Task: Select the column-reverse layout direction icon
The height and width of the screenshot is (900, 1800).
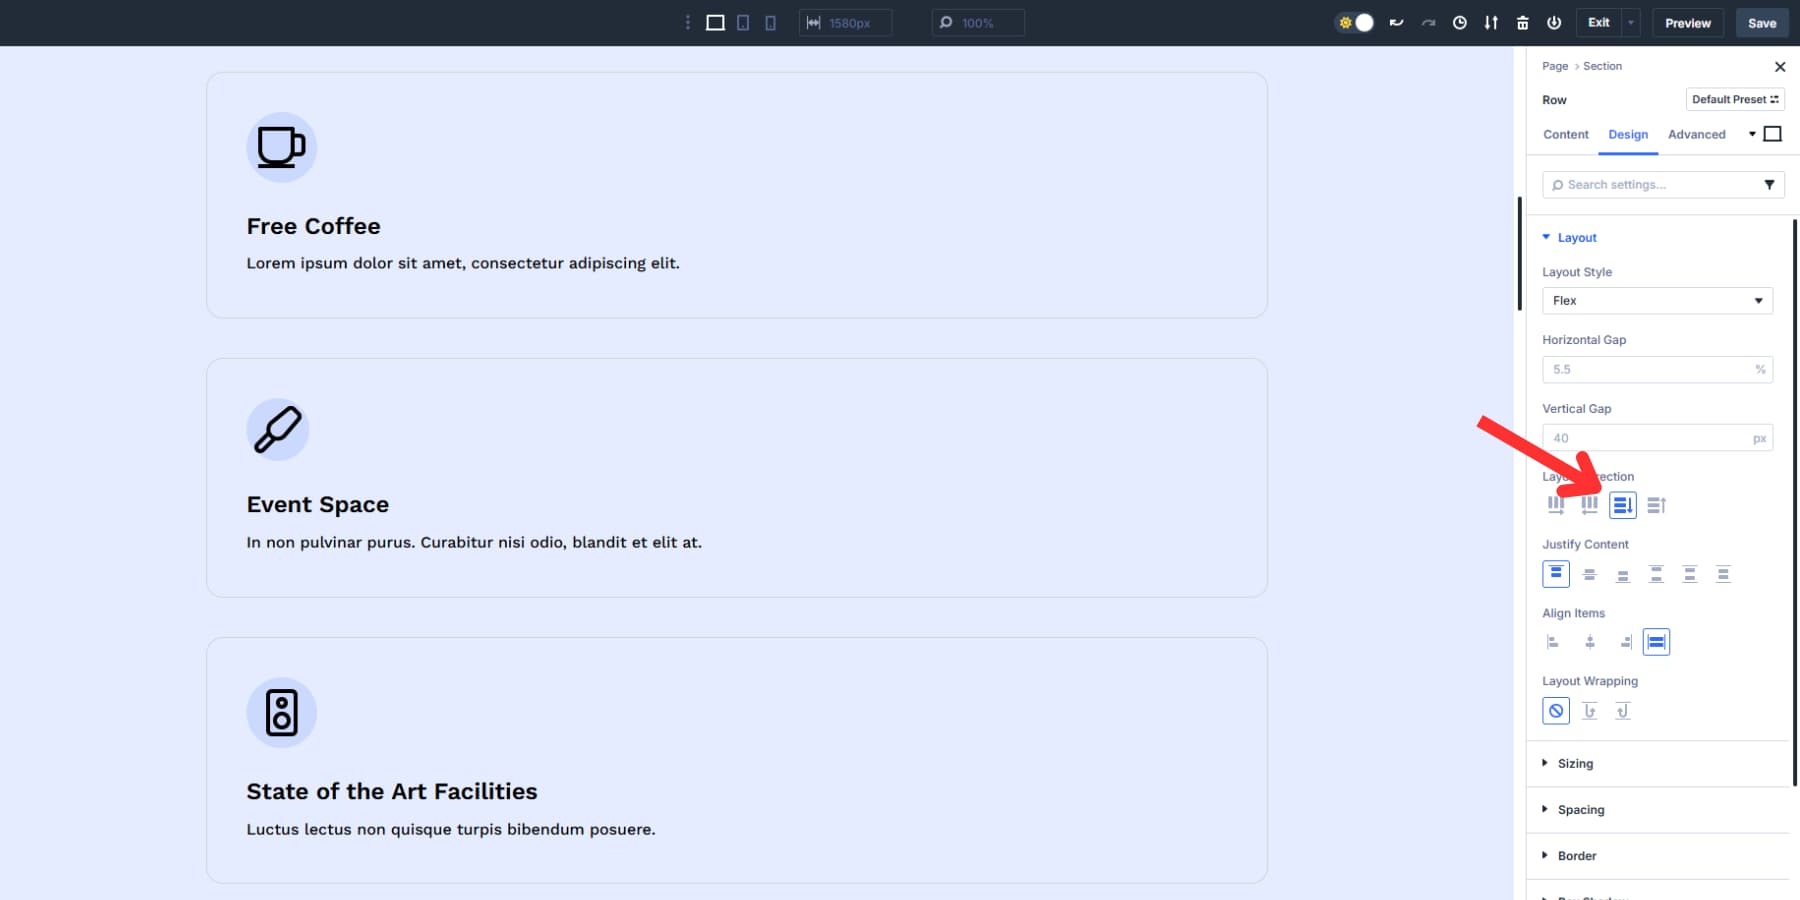Action: pyautogui.click(x=1656, y=506)
